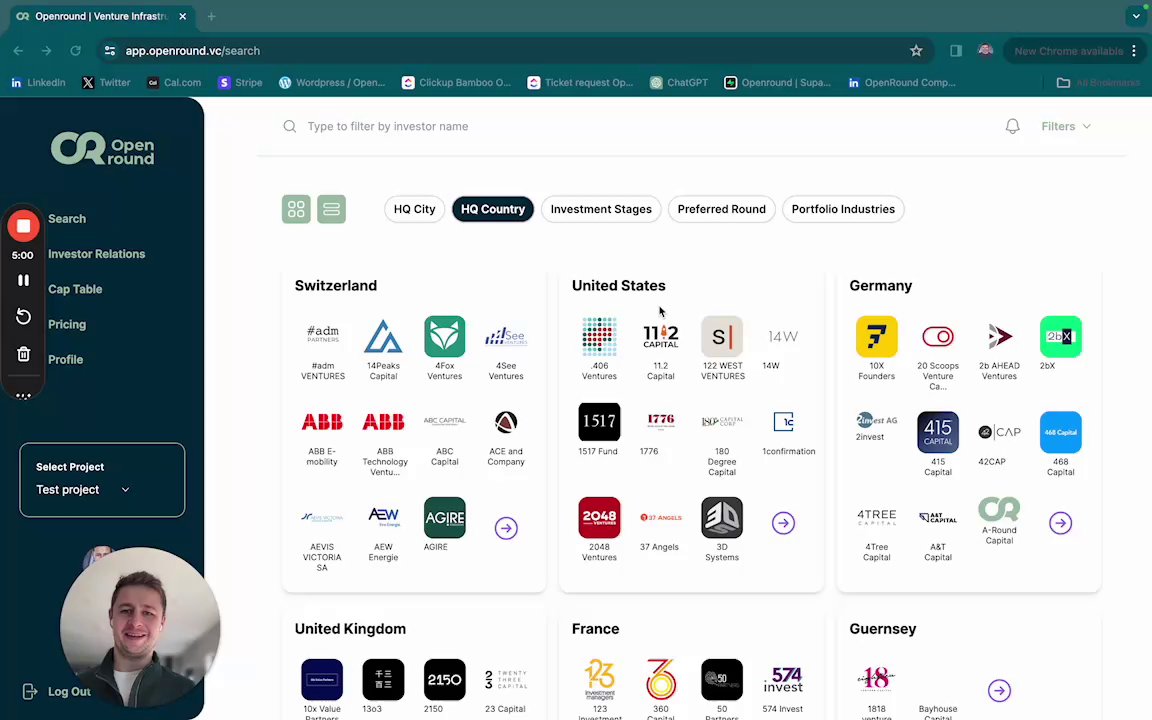This screenshot has height=720, width=1152.
Task: Open more recording options ellipsis
Action: pyautogui.click(x=24, y=396)
